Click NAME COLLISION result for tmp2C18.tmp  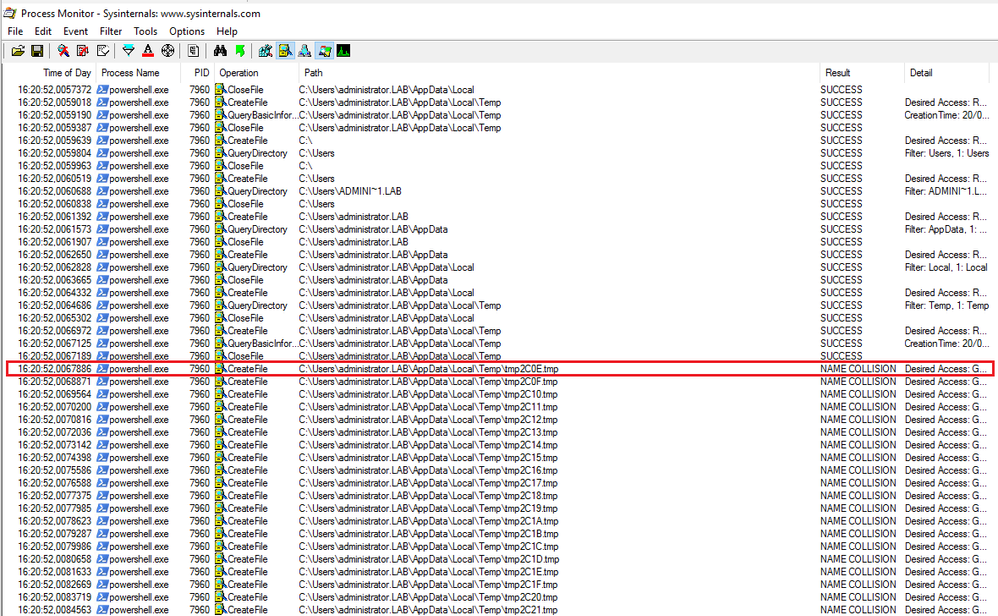coord(857,496)
